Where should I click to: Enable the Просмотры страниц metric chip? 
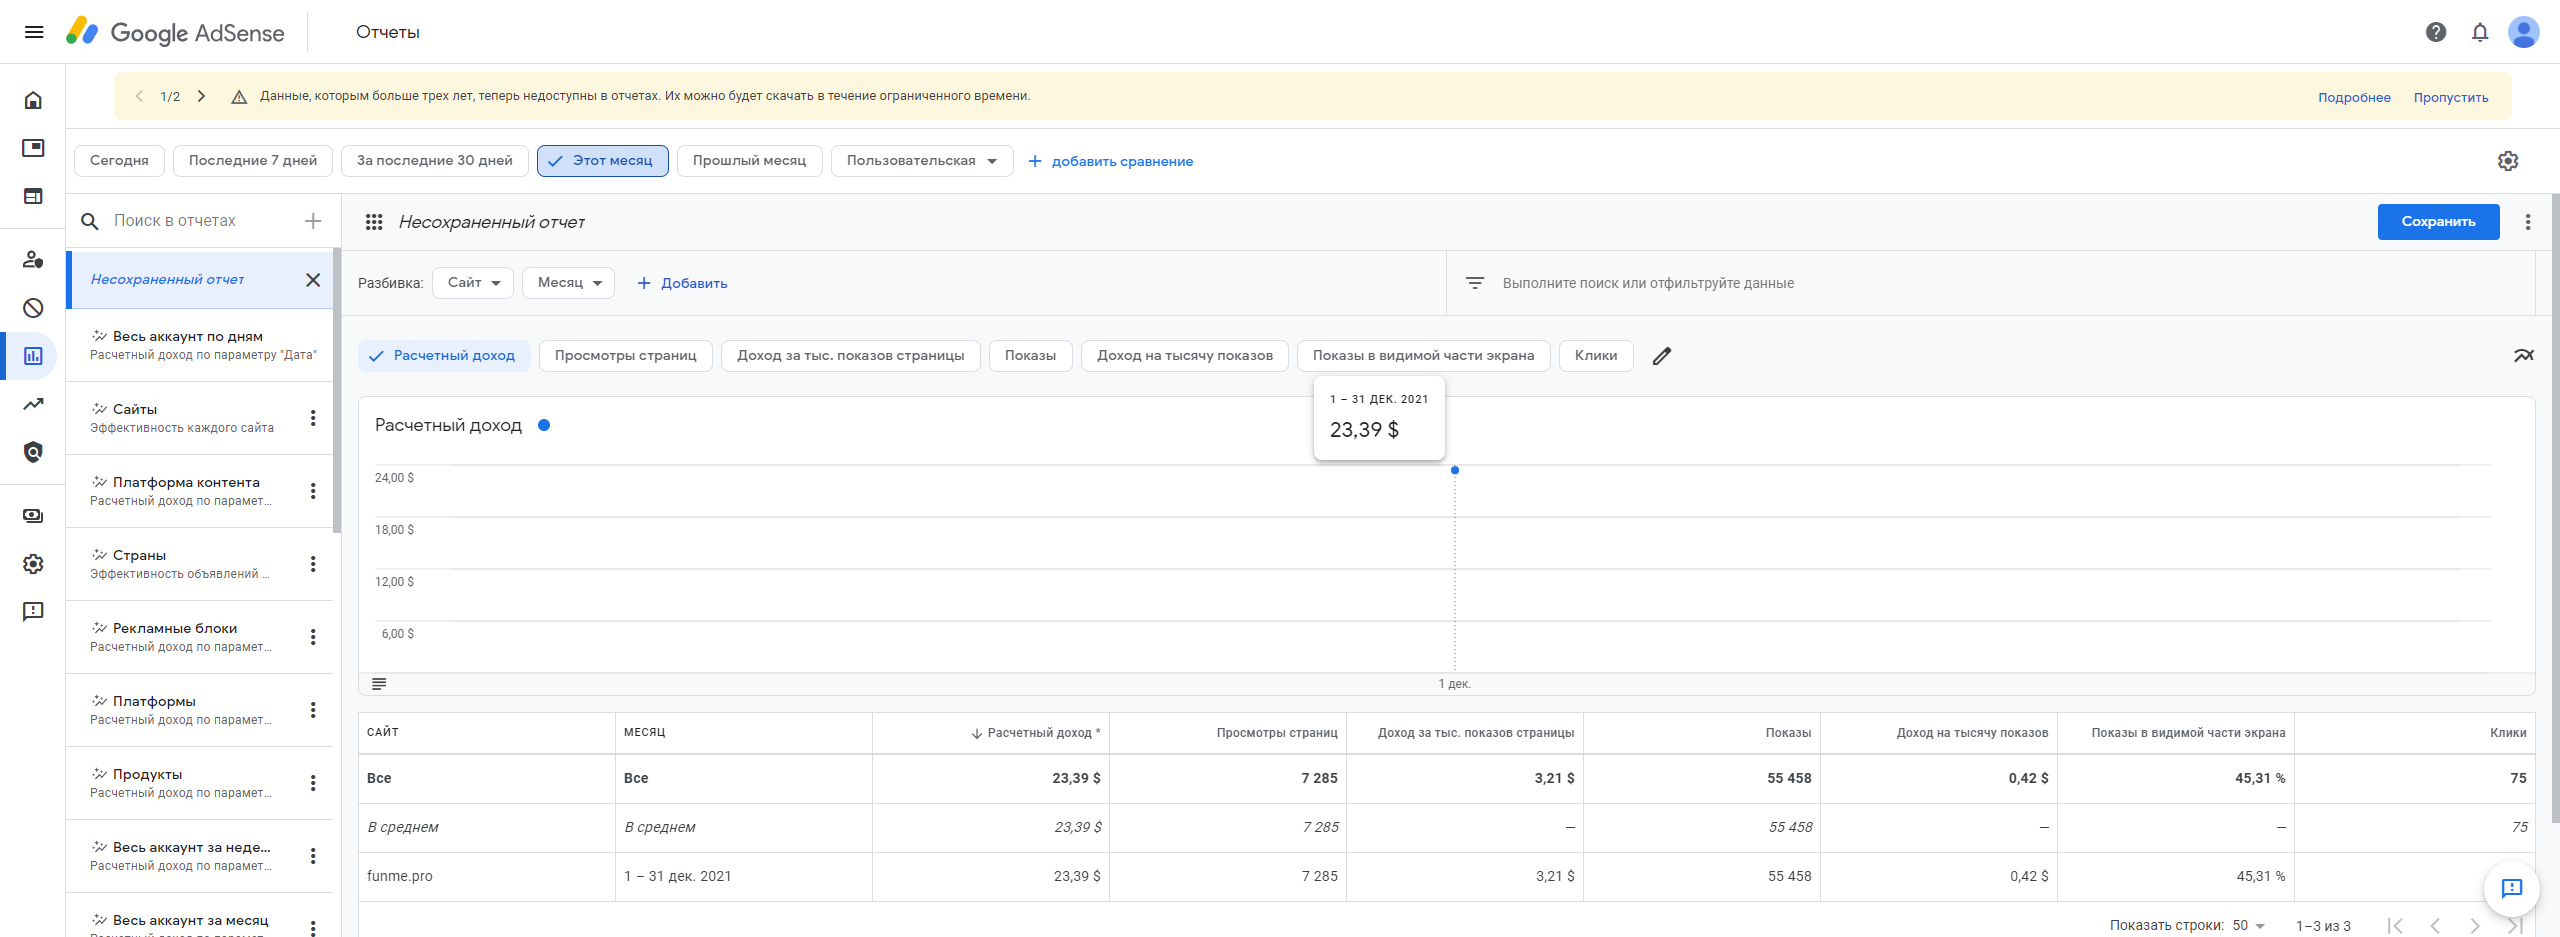tap(625, 356)
